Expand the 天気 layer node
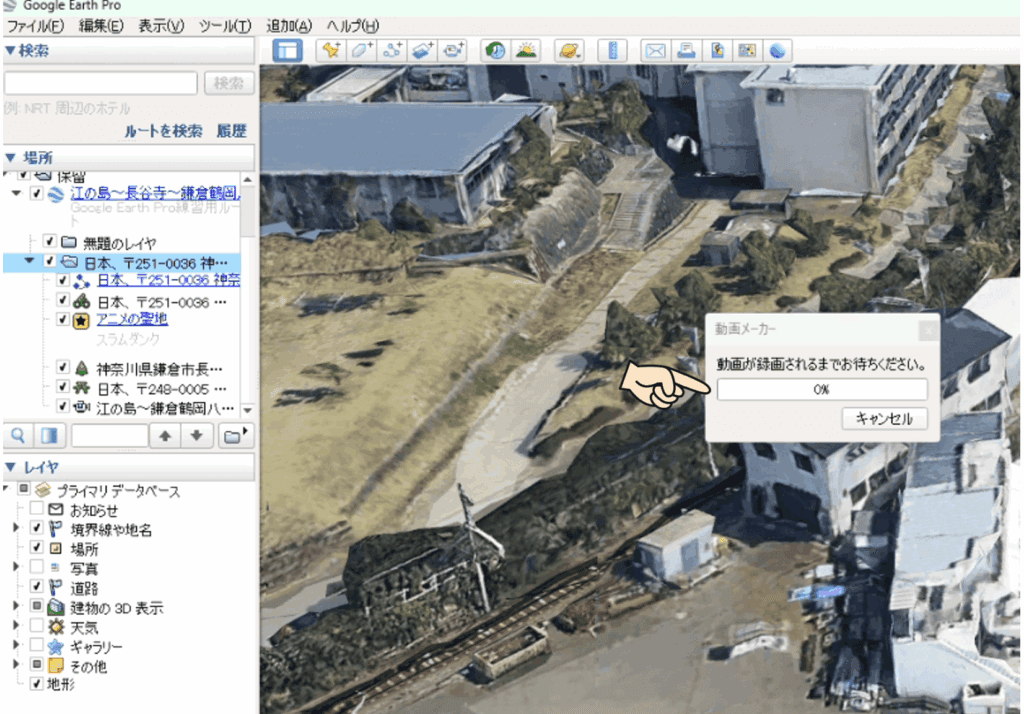The width and height of the screenshot is (1024, 714). coord(16,627)
